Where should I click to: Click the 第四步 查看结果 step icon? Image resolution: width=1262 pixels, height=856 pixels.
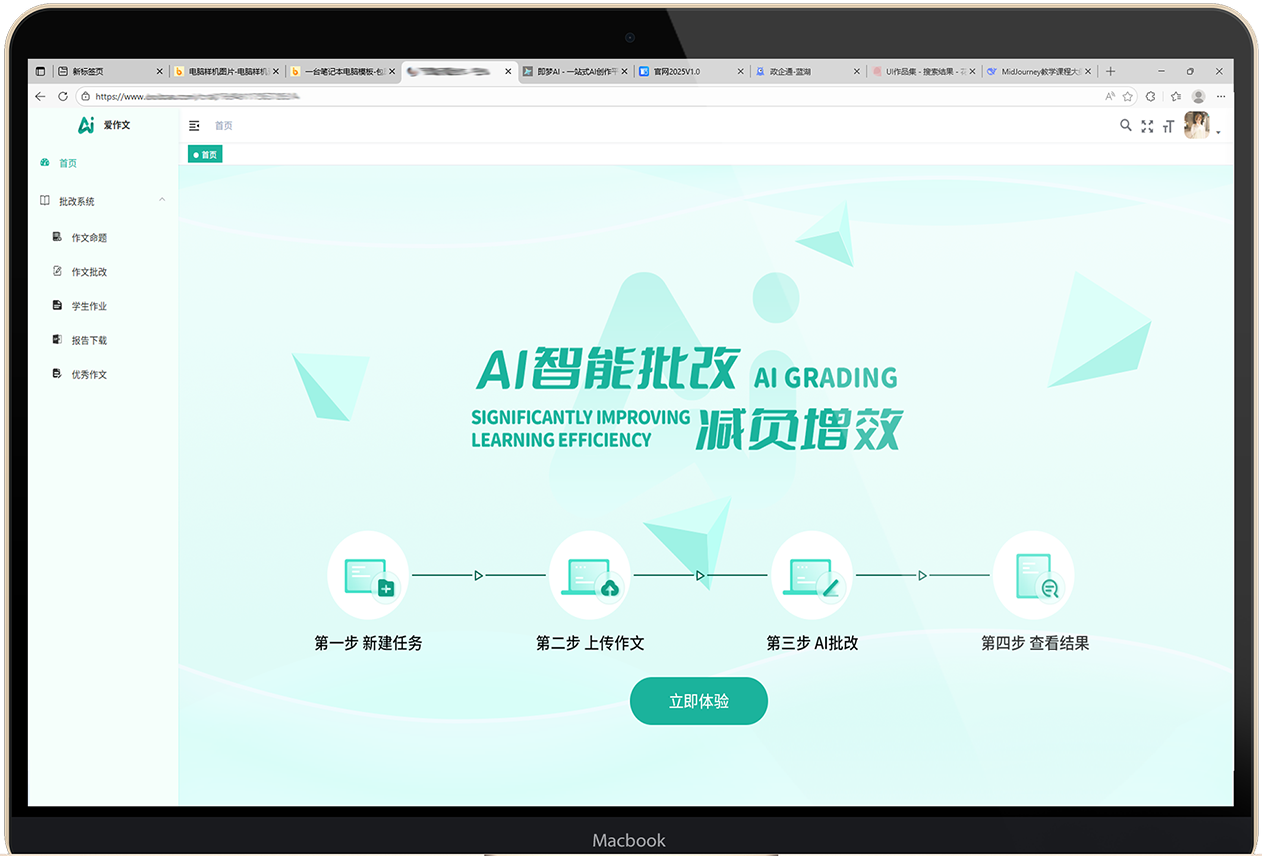pyautogui.click(x=1033, y=576)
